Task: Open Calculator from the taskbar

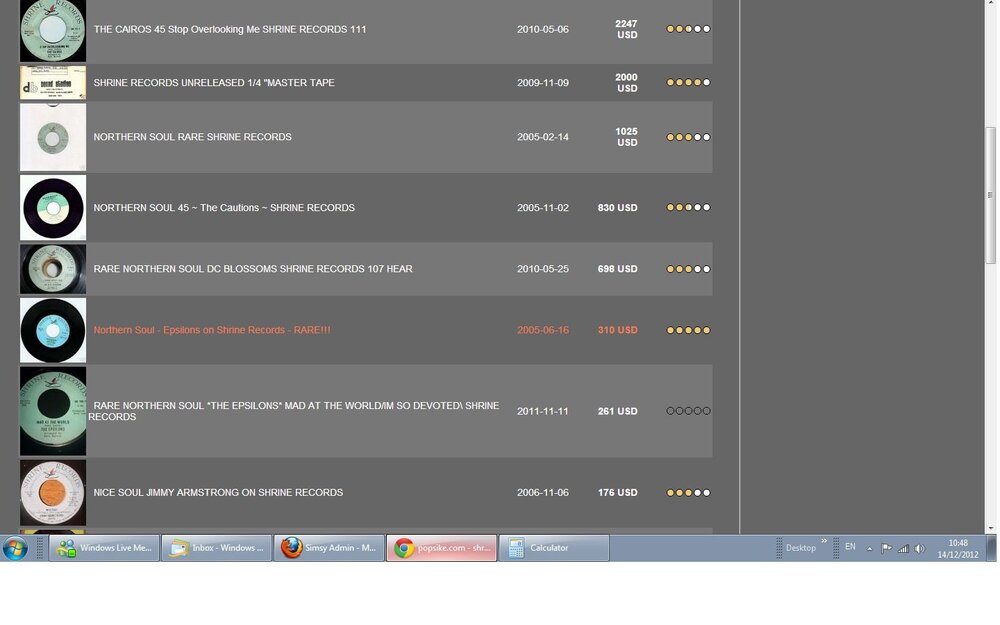Action: [554, 548]
